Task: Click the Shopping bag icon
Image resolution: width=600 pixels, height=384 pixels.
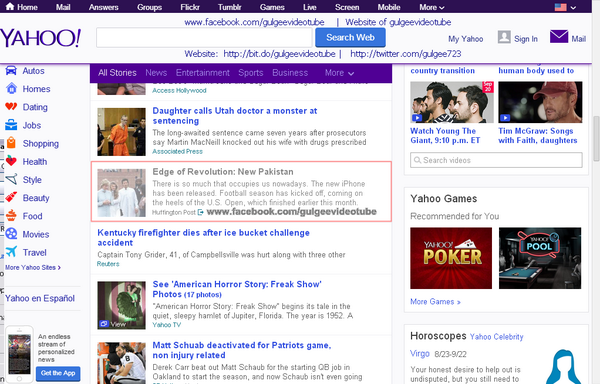Action: tap(11, 143)
